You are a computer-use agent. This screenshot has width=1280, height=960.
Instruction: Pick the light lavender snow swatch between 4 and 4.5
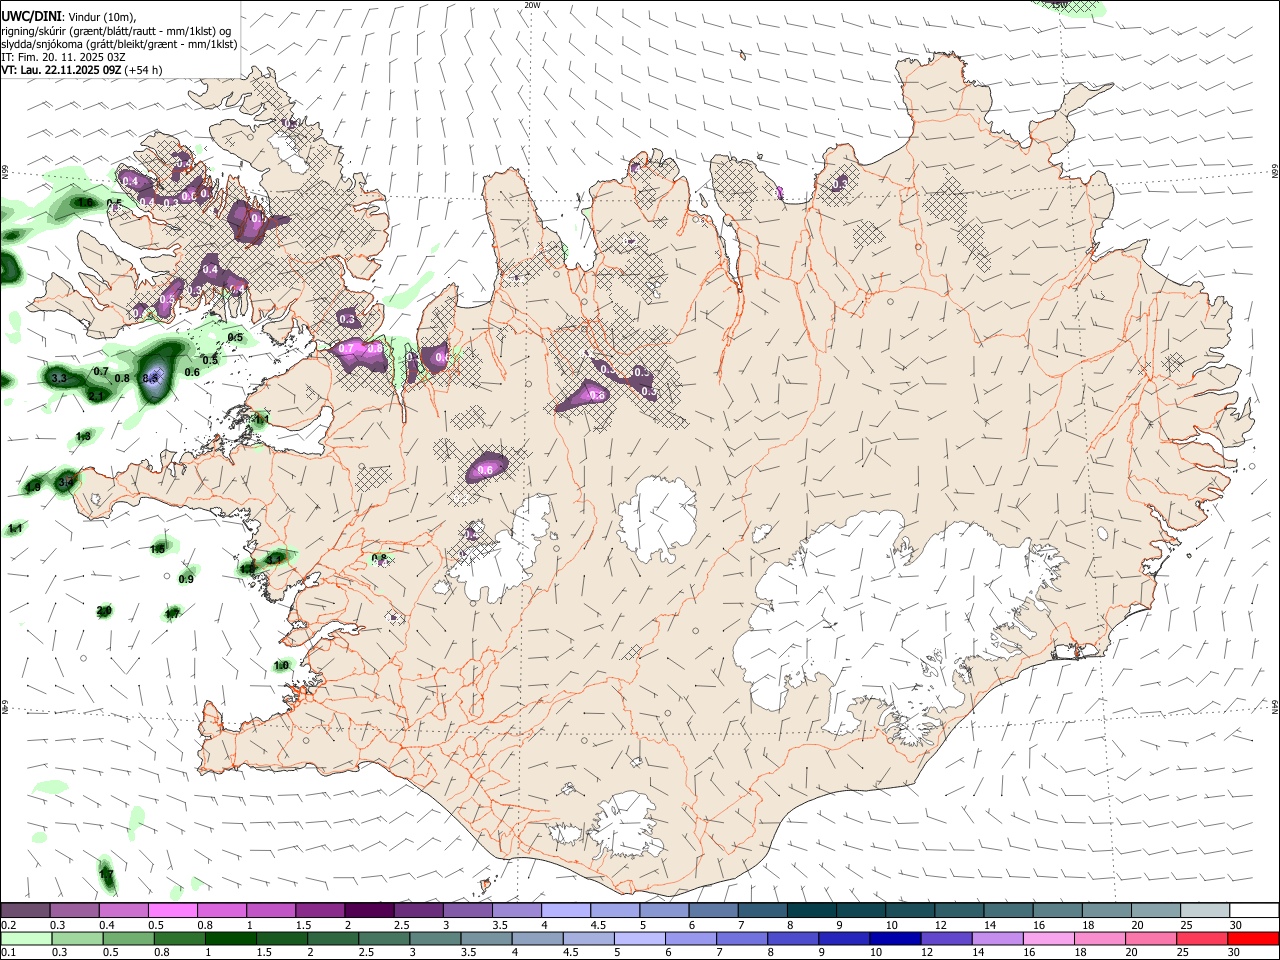tap(565, 911)
